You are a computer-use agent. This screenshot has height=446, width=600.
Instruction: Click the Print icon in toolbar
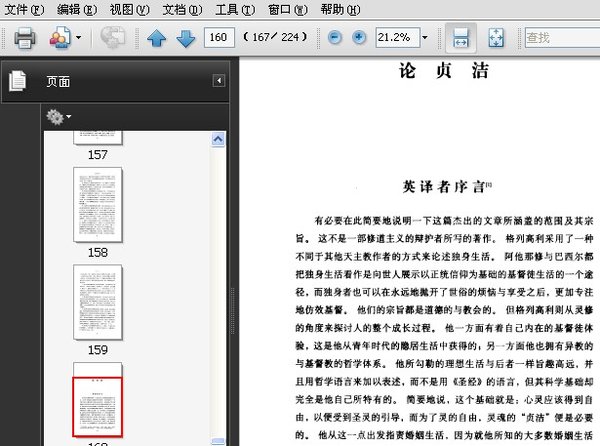[25, 39]
